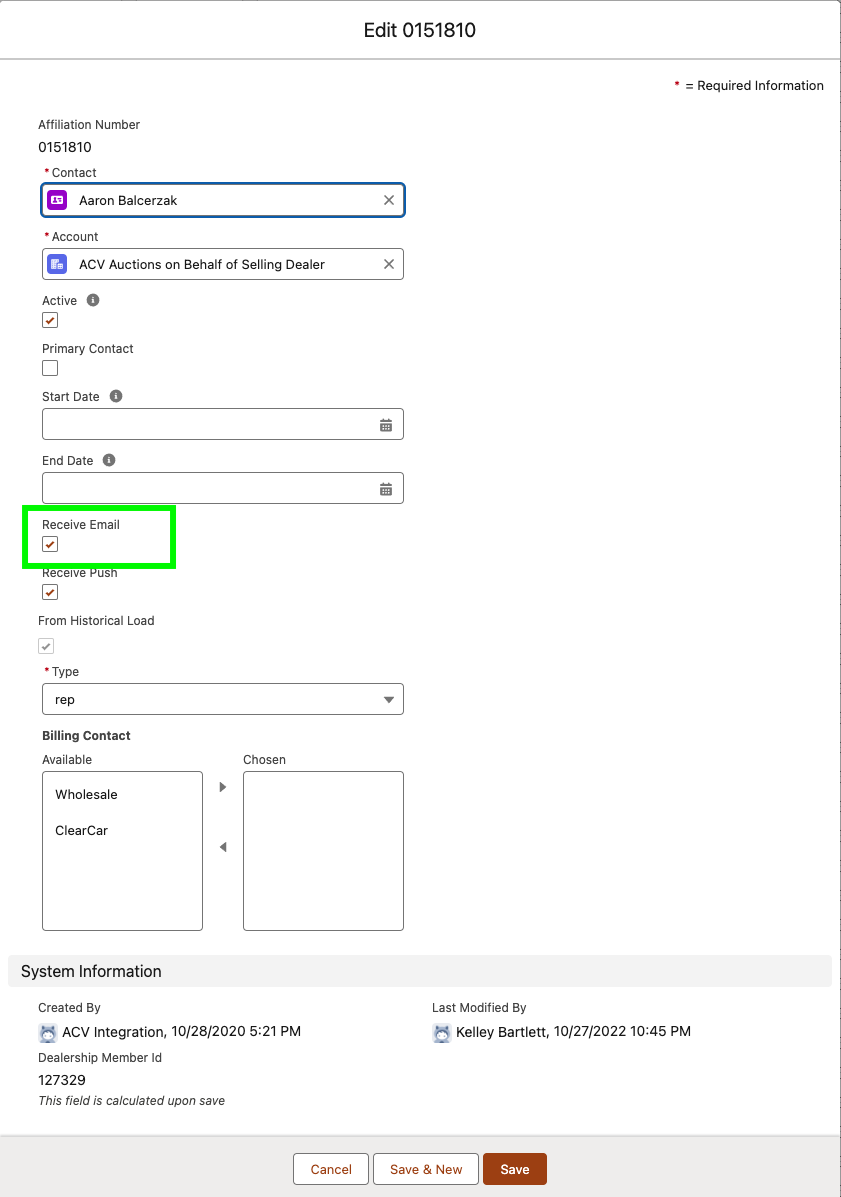Move selection back to Available with left arrow
Viewport: 841px width, 1197px height.
pyautogui.click(x=223, y=847)
